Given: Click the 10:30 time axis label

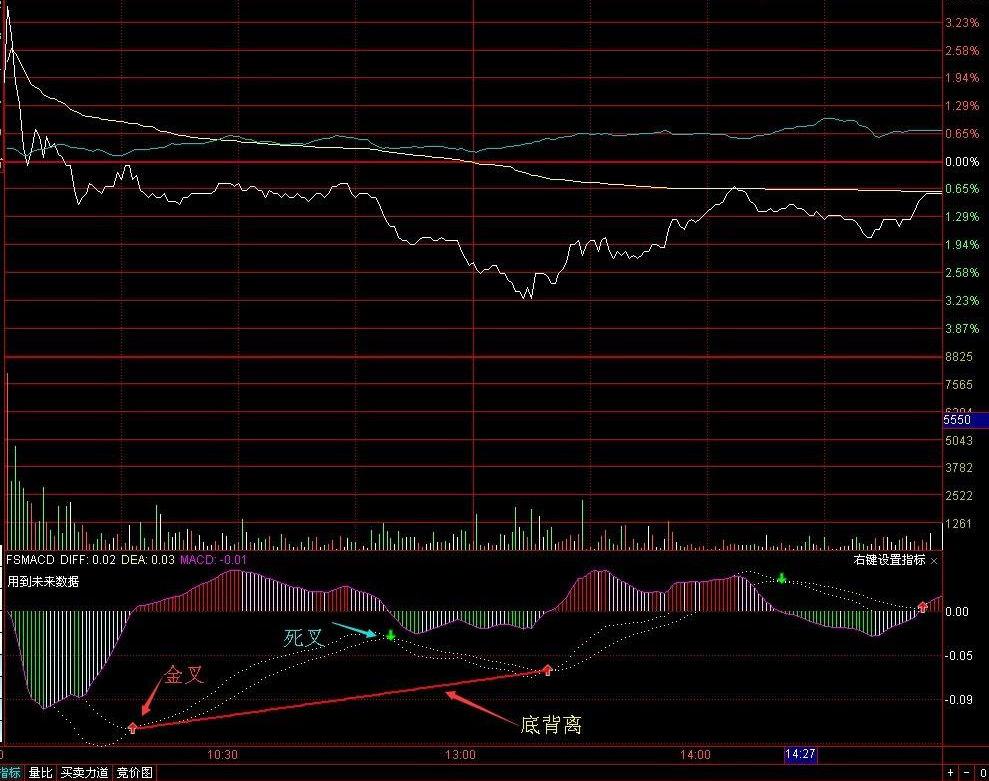Looking at the screenshot, I should coord(222,755).
